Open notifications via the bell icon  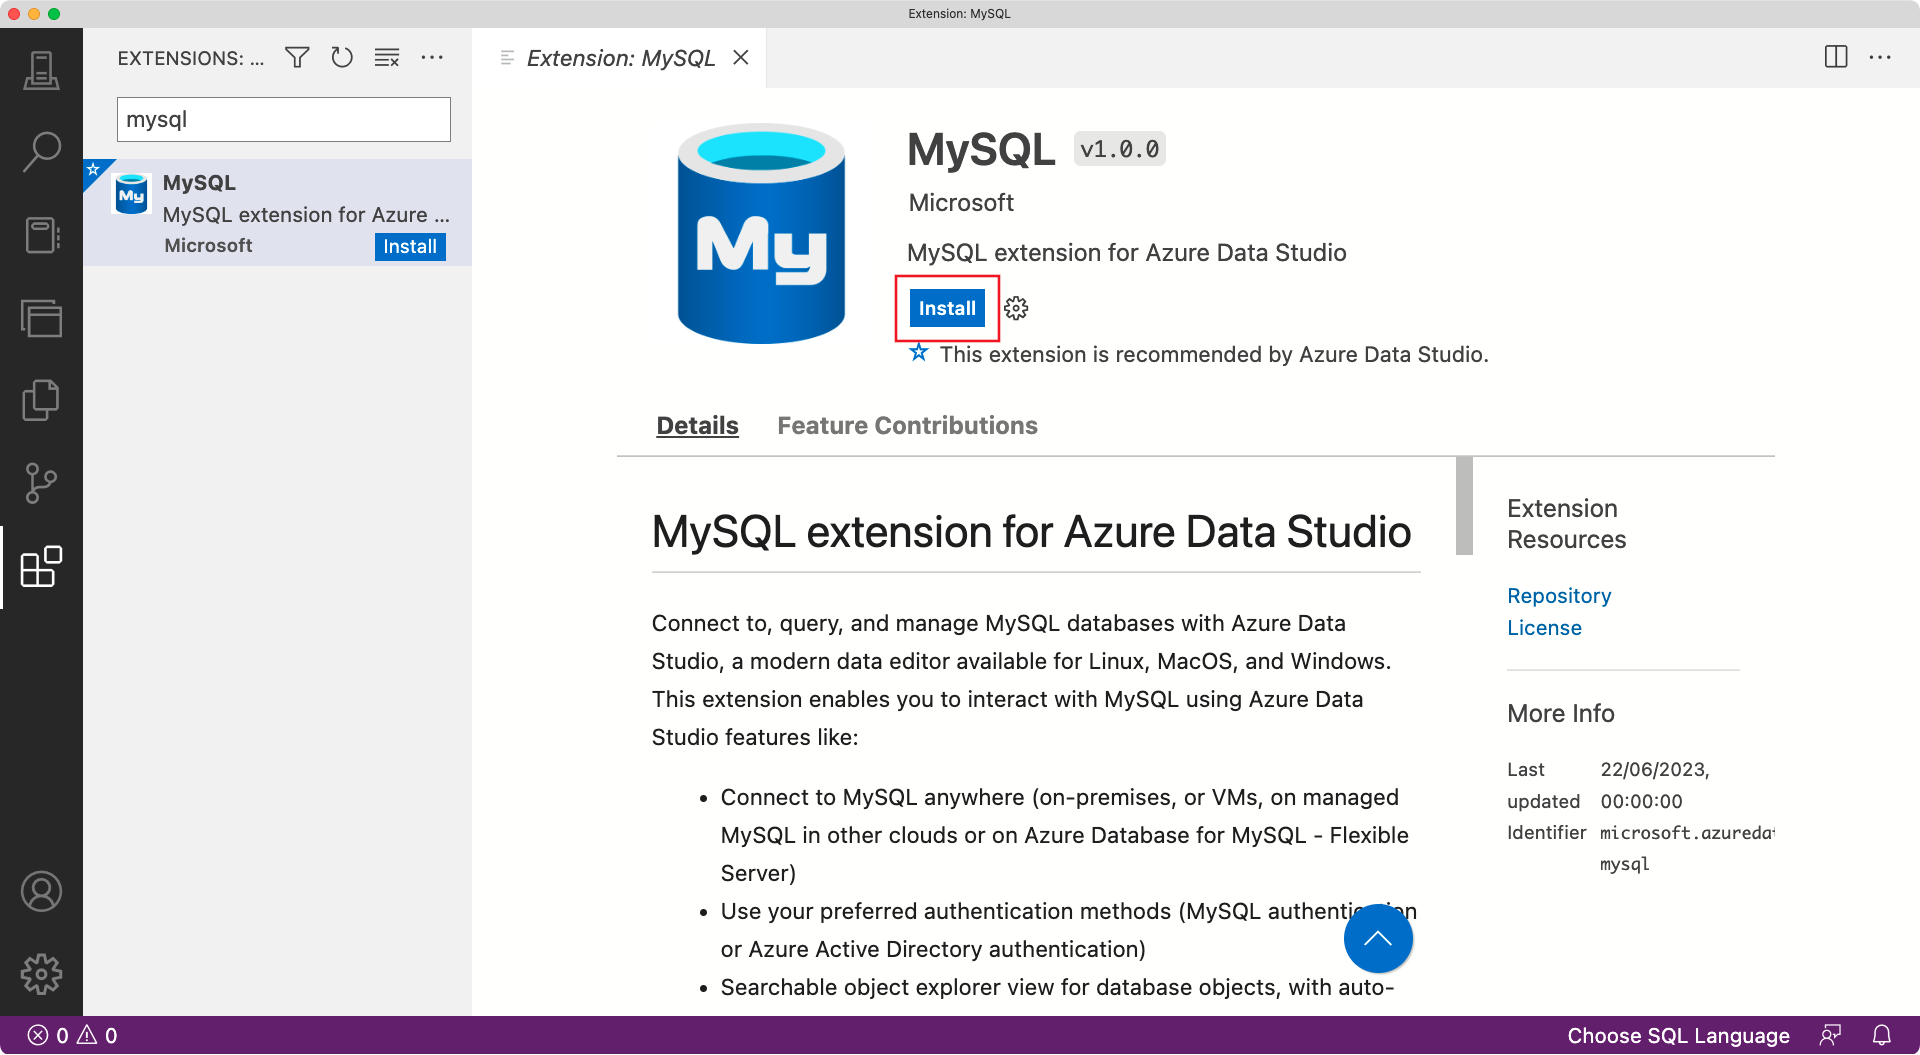pos(1883,1036)
